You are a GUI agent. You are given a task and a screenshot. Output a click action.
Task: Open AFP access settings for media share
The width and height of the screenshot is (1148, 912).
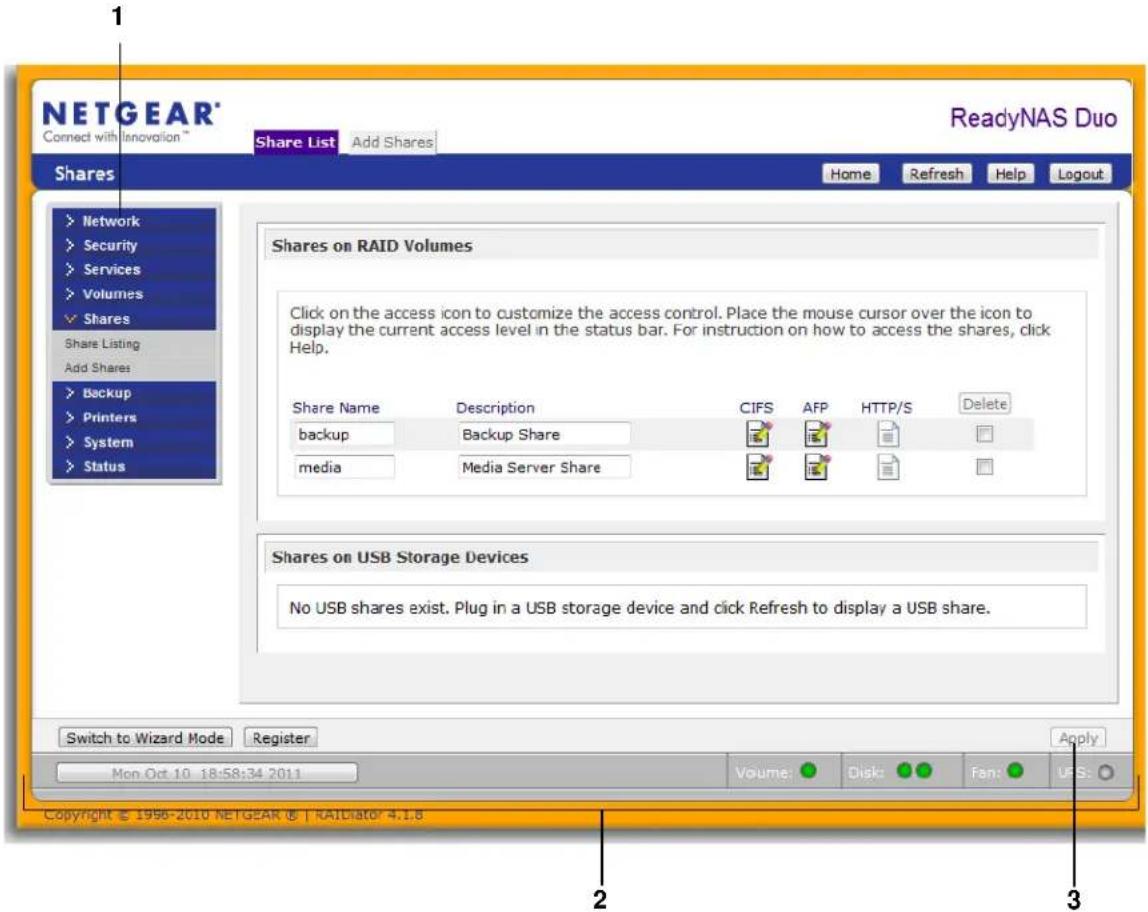click(816, 467)
